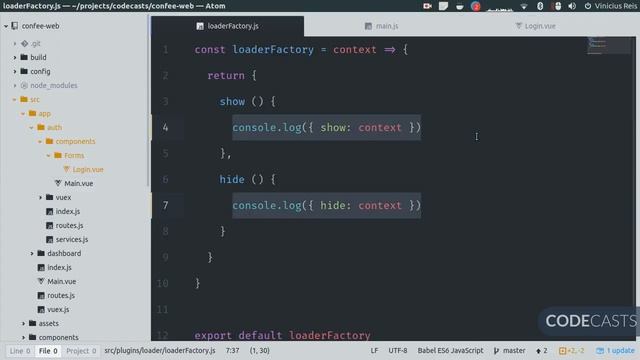Click the node_modules folder icon
This screenshot has height=360, width=640.
[x=24, y=85]
